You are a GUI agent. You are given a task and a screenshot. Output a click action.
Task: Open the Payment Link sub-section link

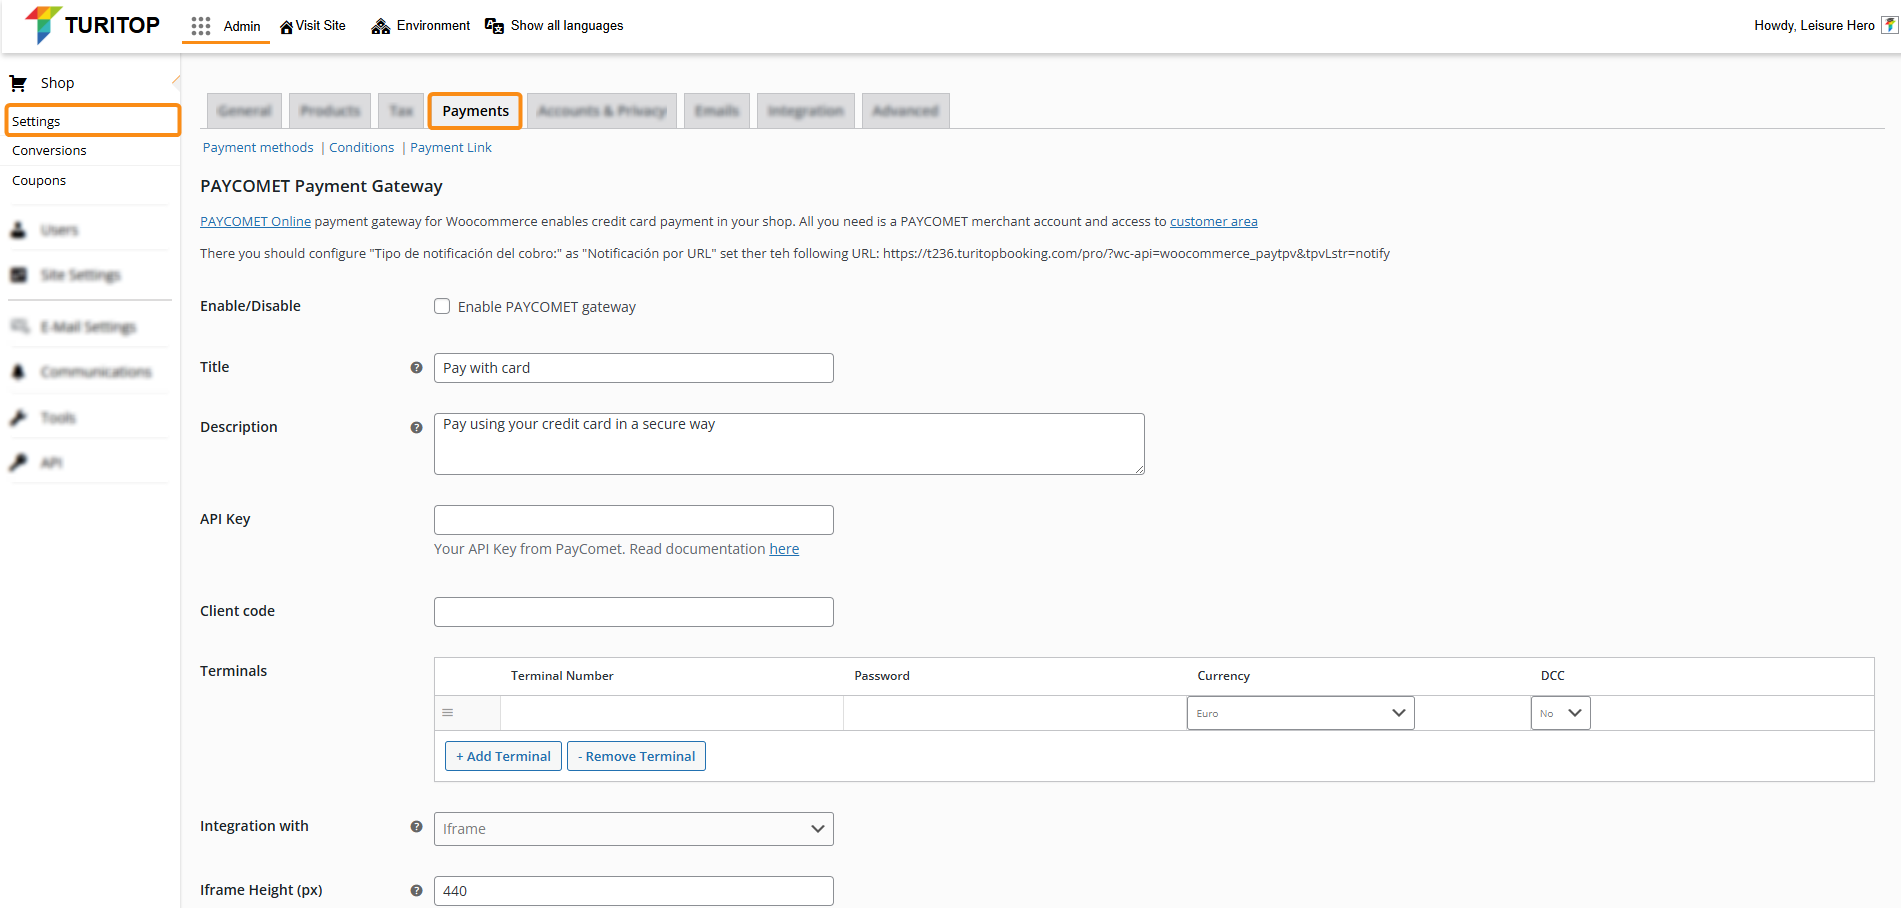[451, 148]
